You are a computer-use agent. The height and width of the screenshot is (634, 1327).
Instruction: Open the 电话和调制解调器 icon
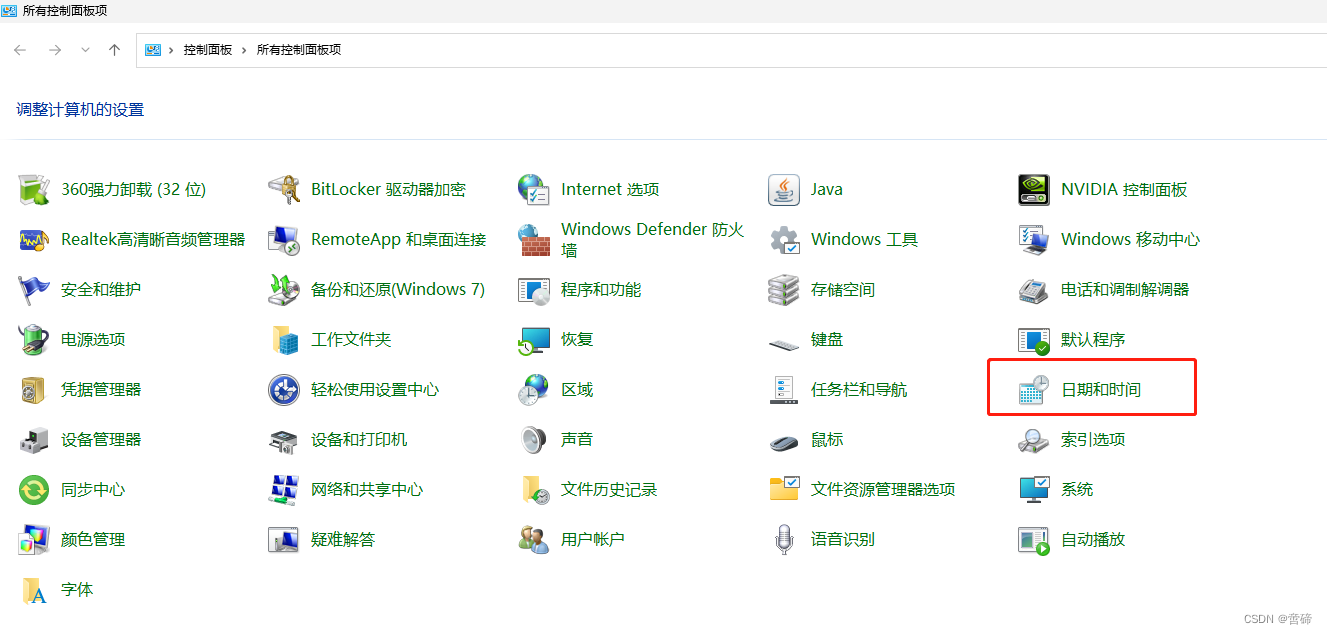[x=1034, y=289]
